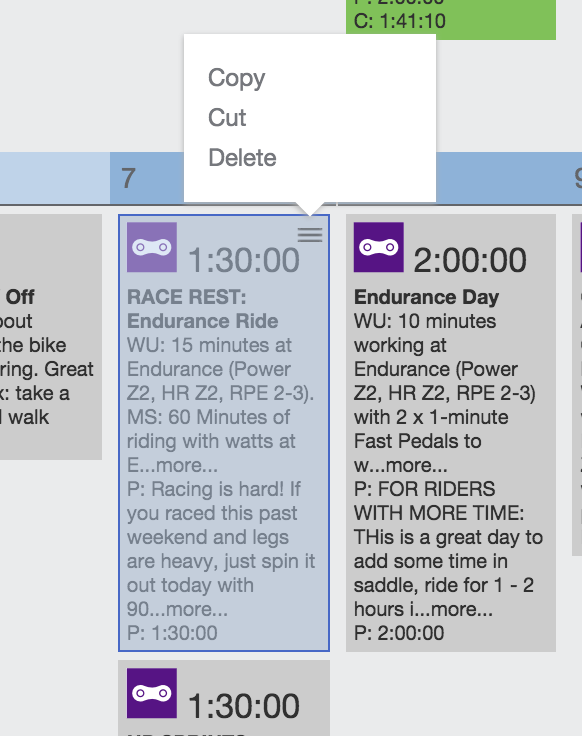Click Delete in the workout menu

242,158
